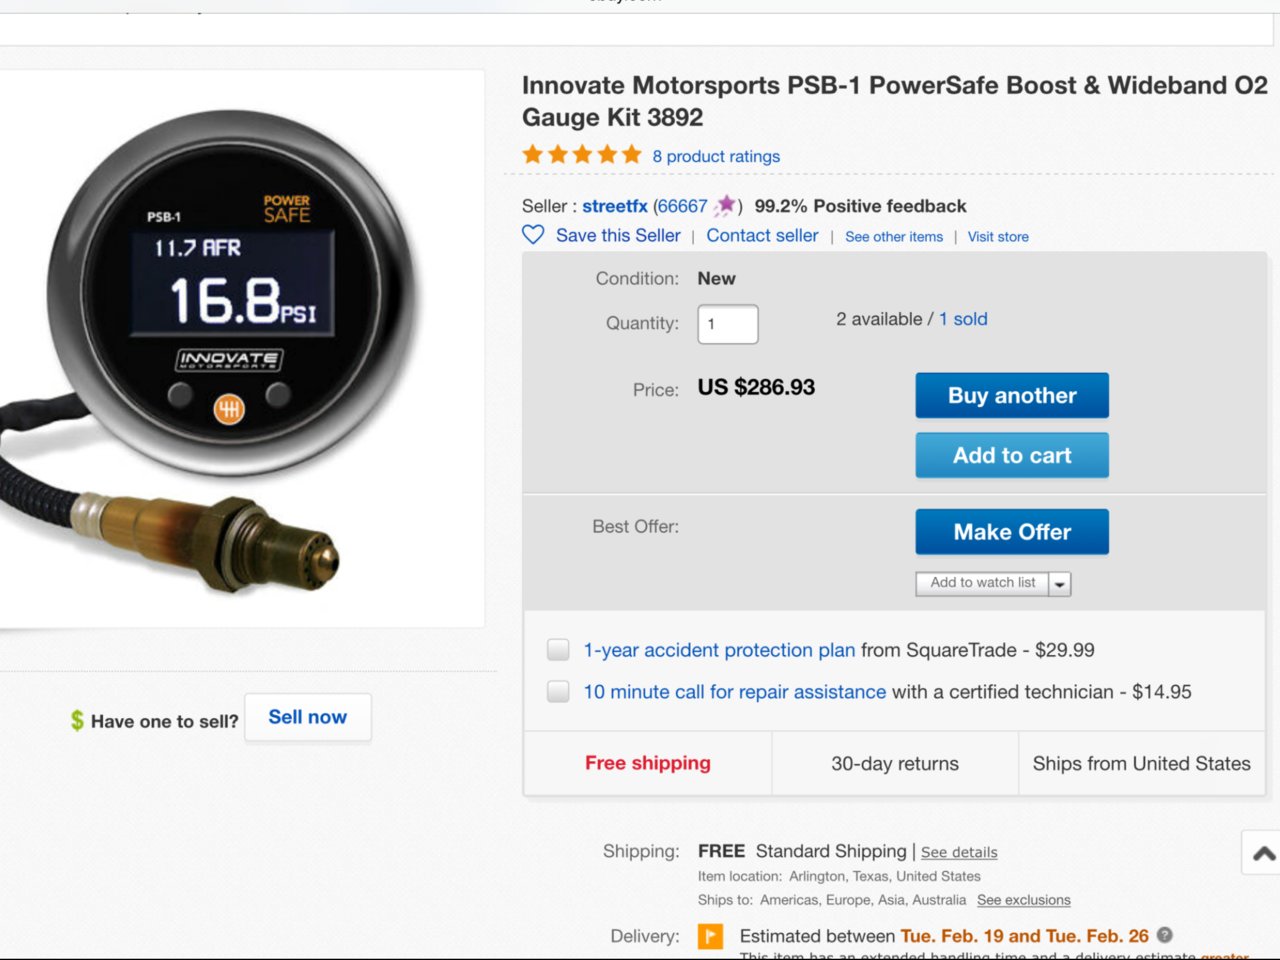The width and height of the screenshot is (1280, 960).
Task: Expand the Add to watch list dropdown arrow
Action: tap(1060, 583)
